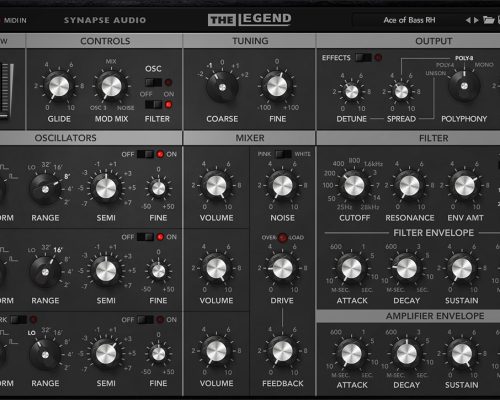Screen dimensions: 500x400
Task: Click the oscillator 3 mixer VOLUME knob
Action: click(216, 351)
